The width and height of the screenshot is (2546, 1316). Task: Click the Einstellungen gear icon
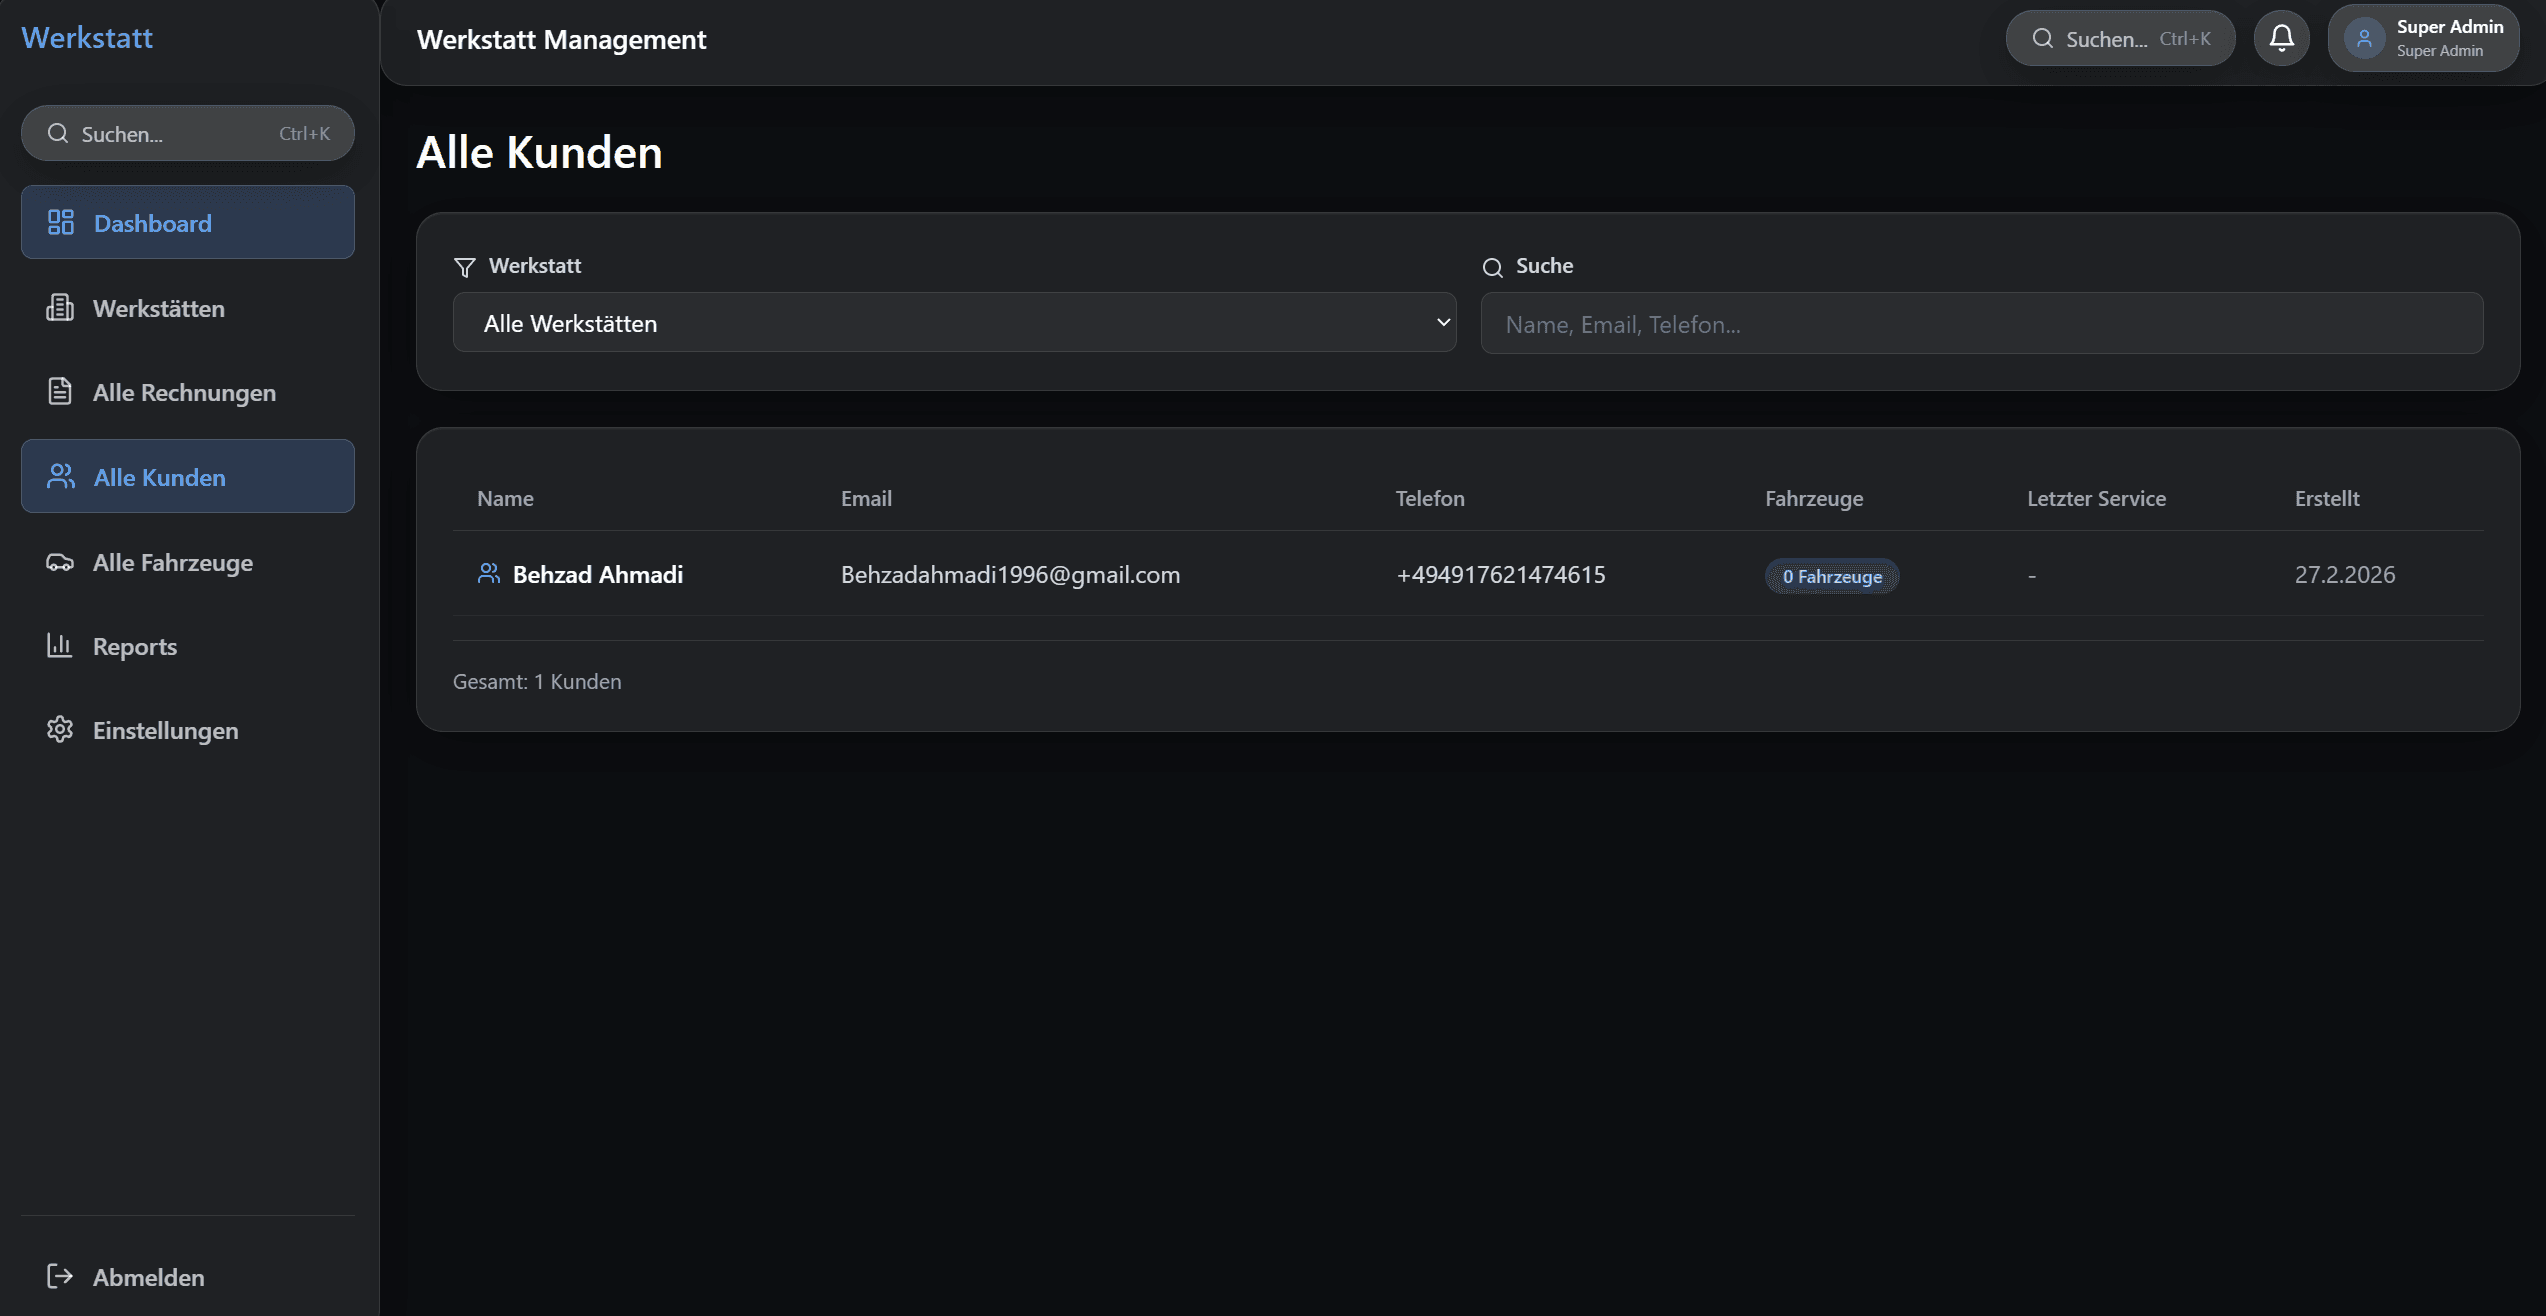click(60, 730)
